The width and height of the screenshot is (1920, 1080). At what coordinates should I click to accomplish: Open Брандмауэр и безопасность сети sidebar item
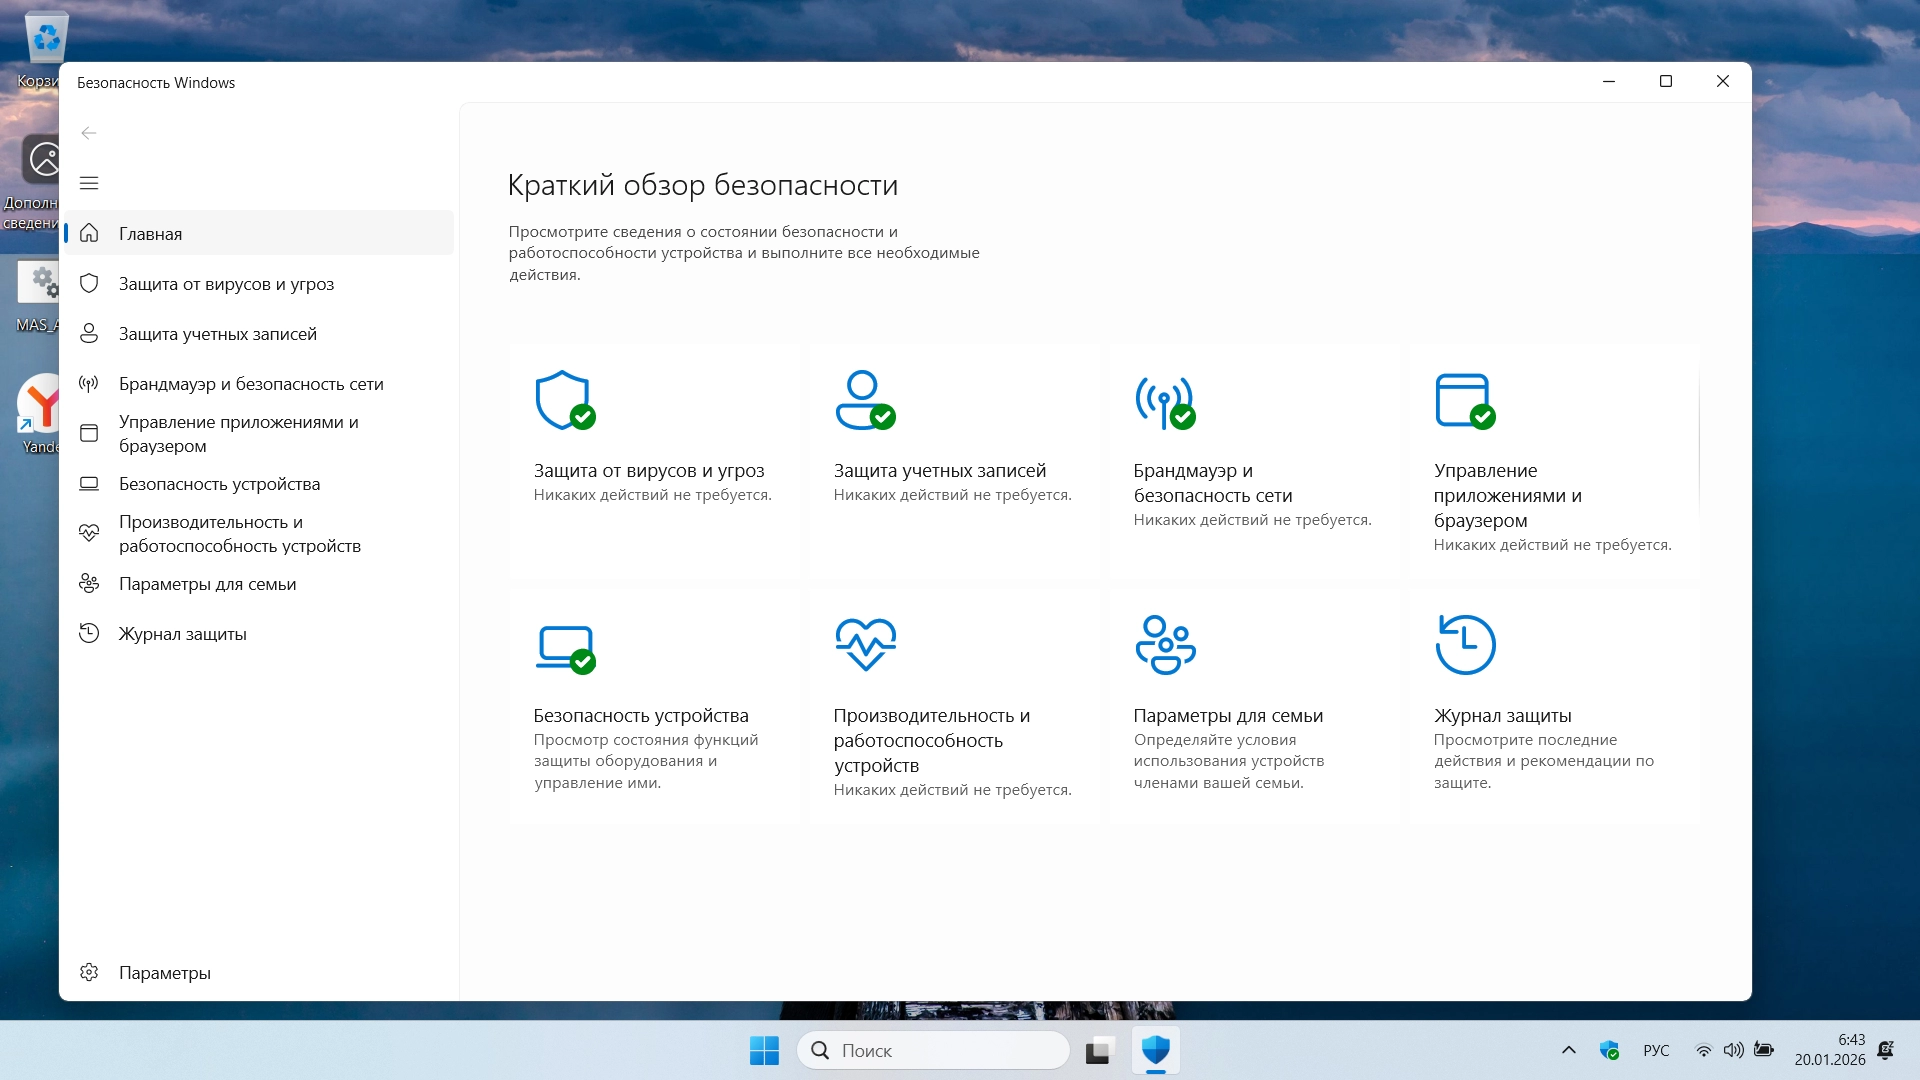pos(251,384)
